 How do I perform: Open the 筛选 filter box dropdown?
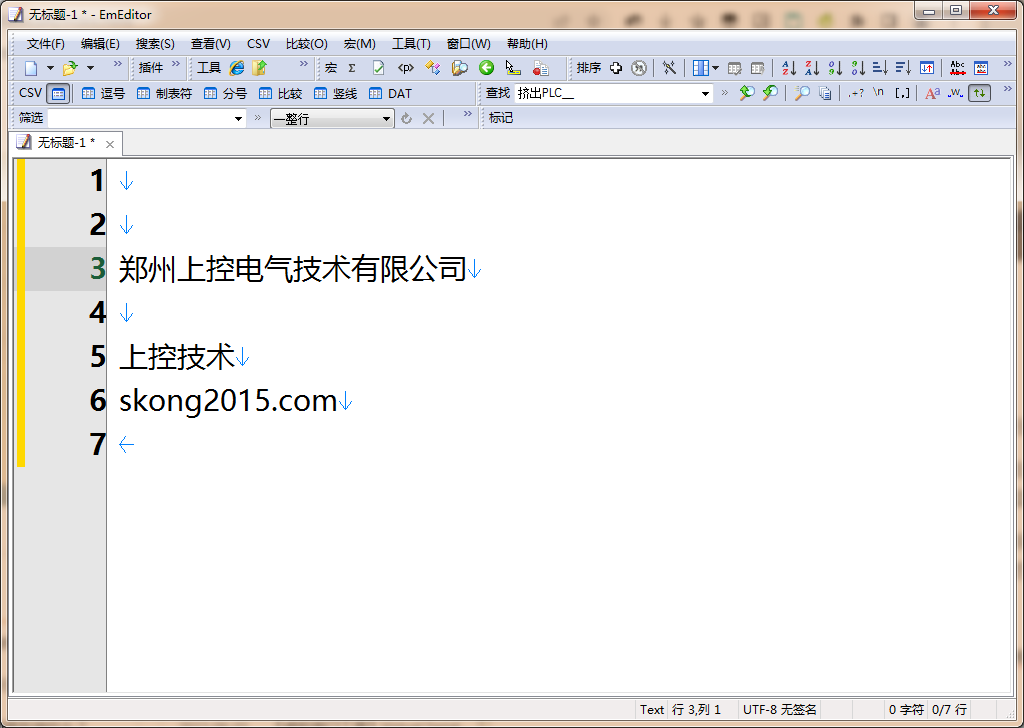(238, 118)
